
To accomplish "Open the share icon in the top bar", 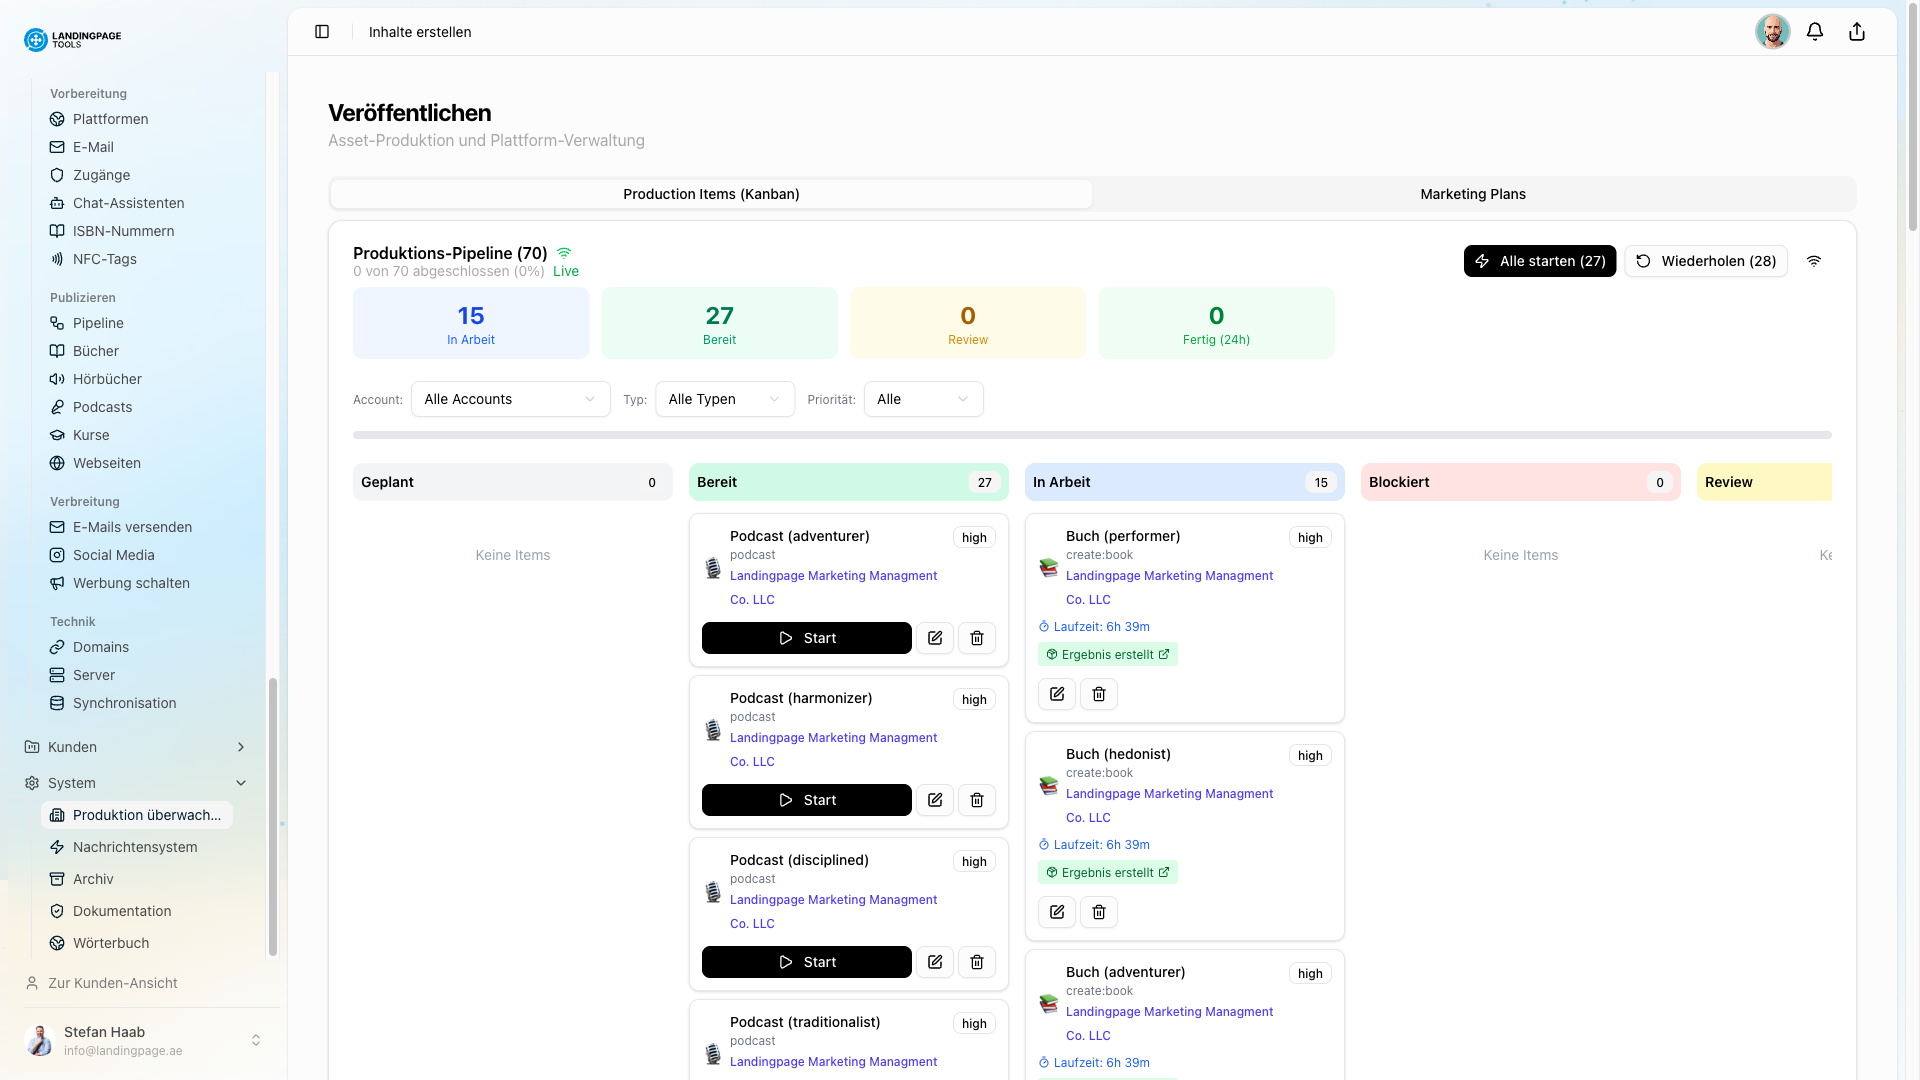I will (1857, 31).
